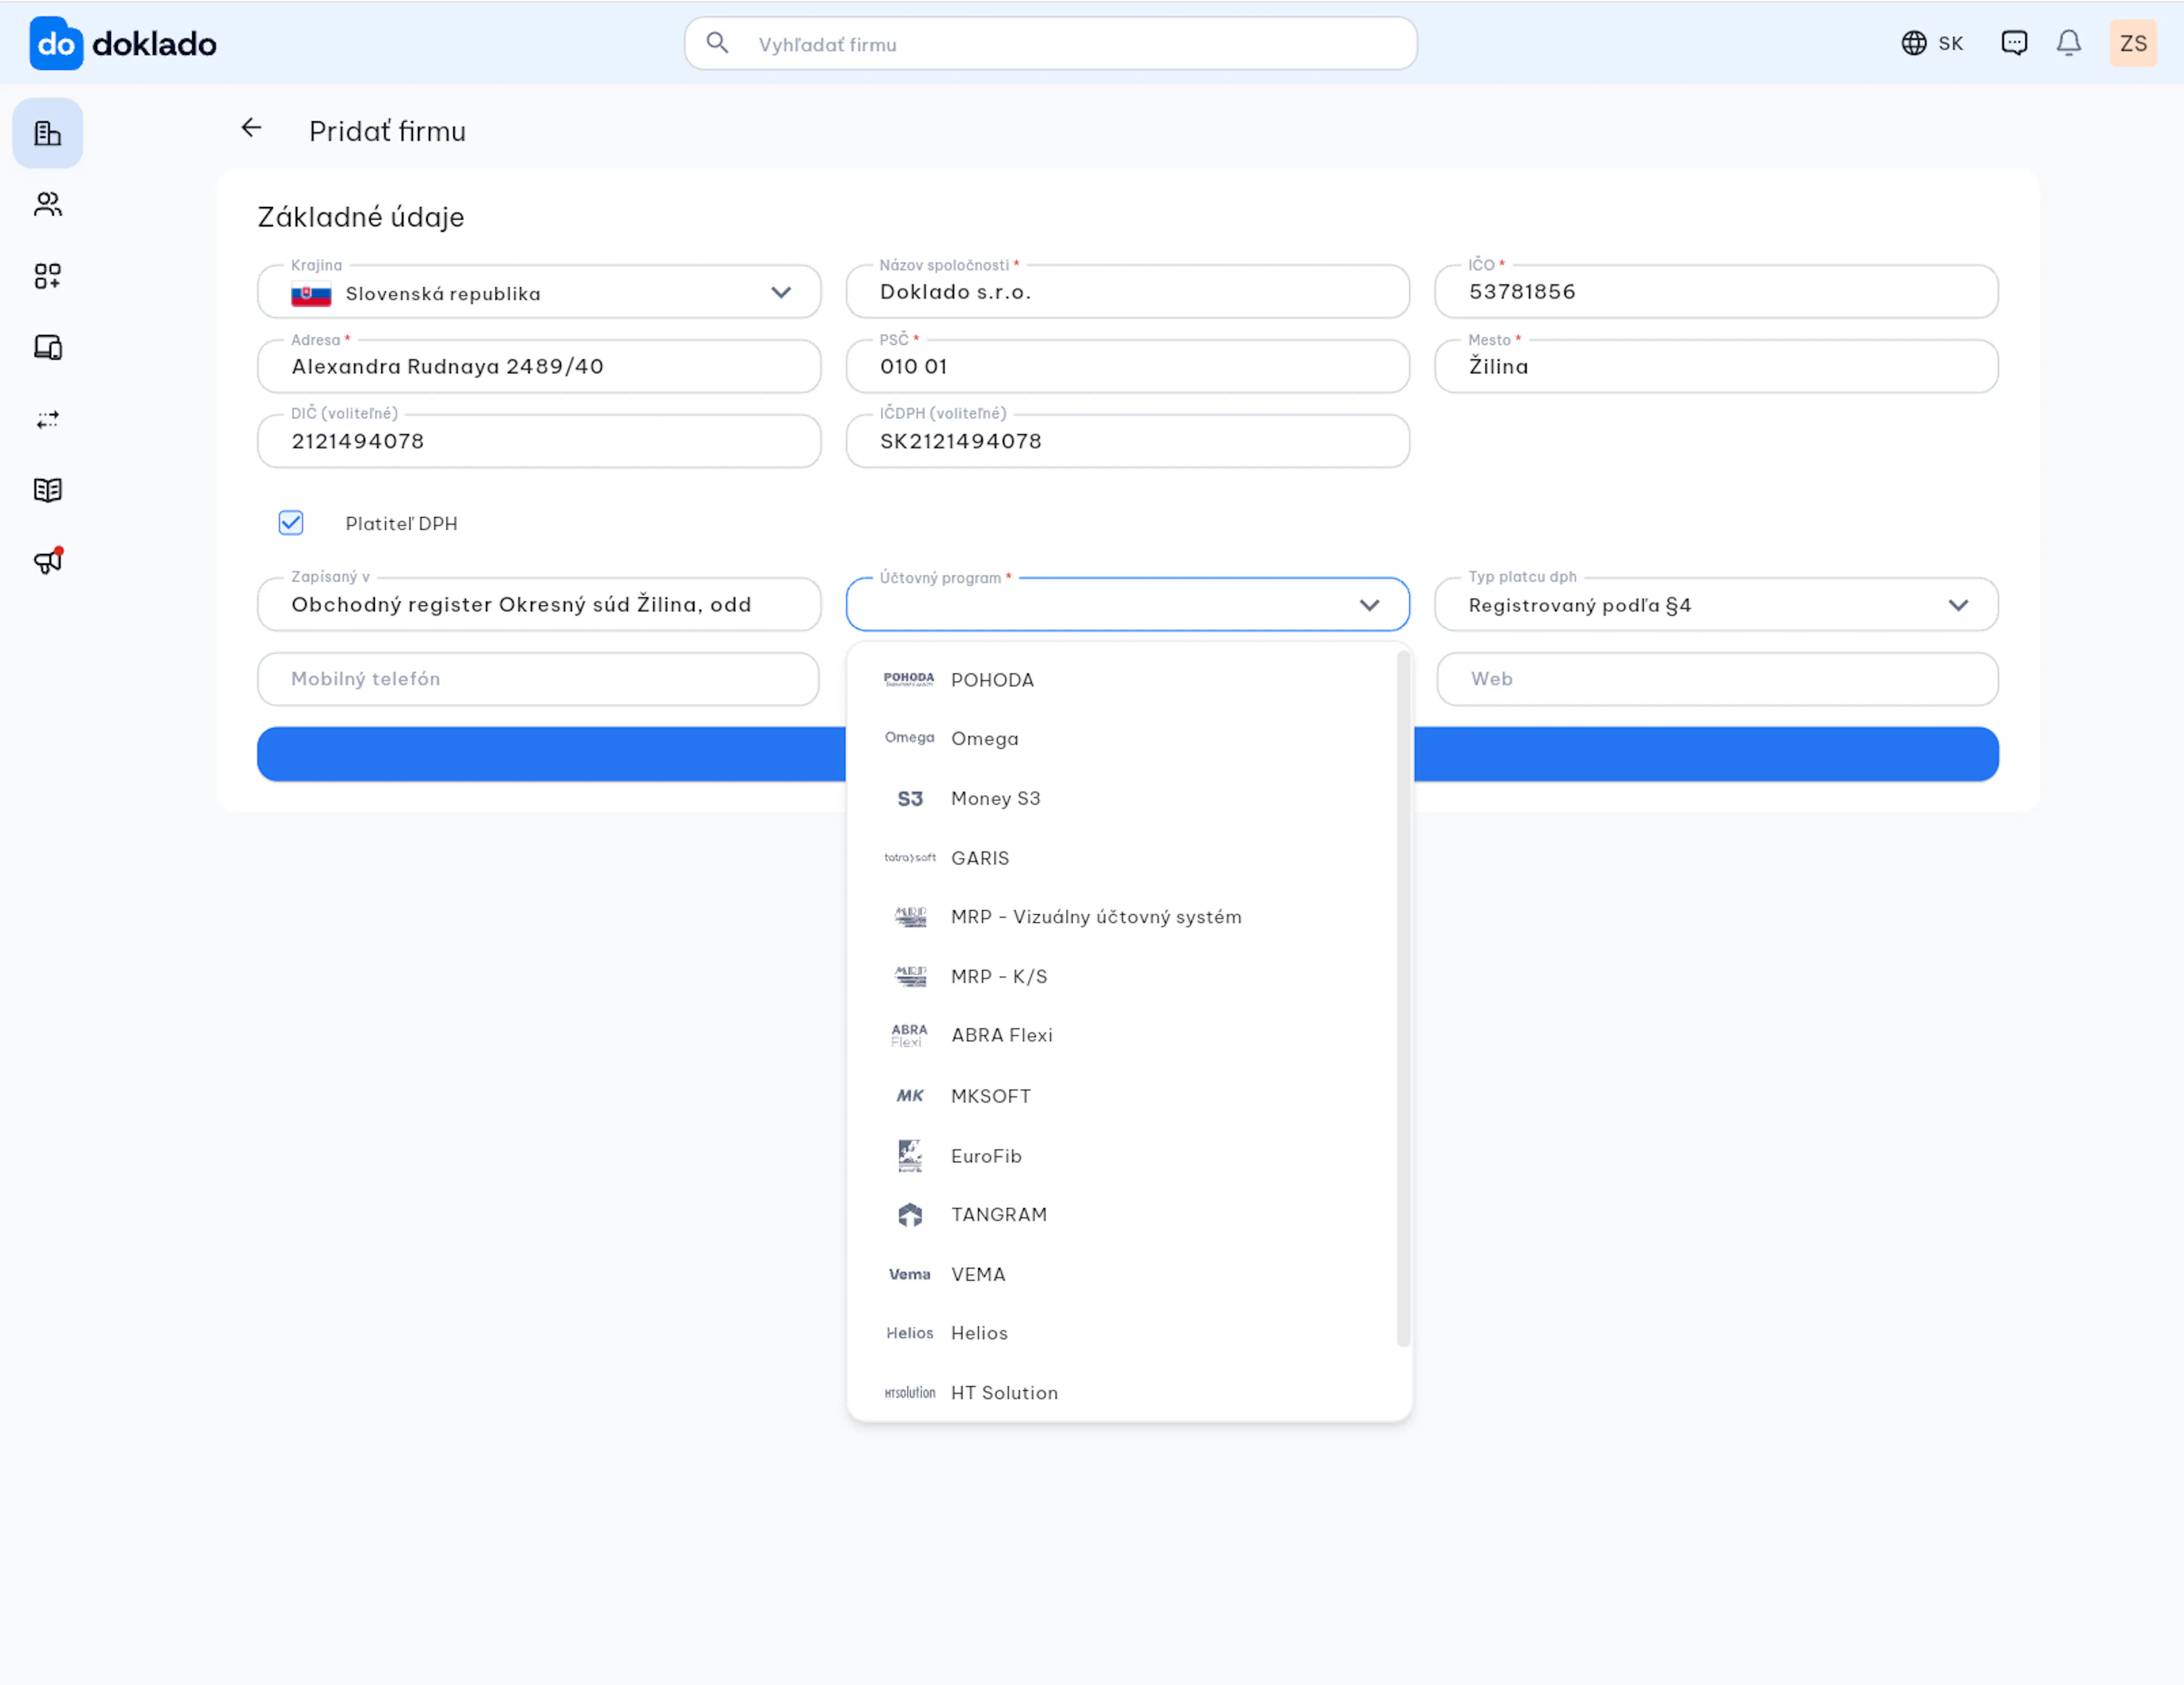Open the devices sidebar icon
Screen dimensions: 2184x1685
tap(47, 347)
